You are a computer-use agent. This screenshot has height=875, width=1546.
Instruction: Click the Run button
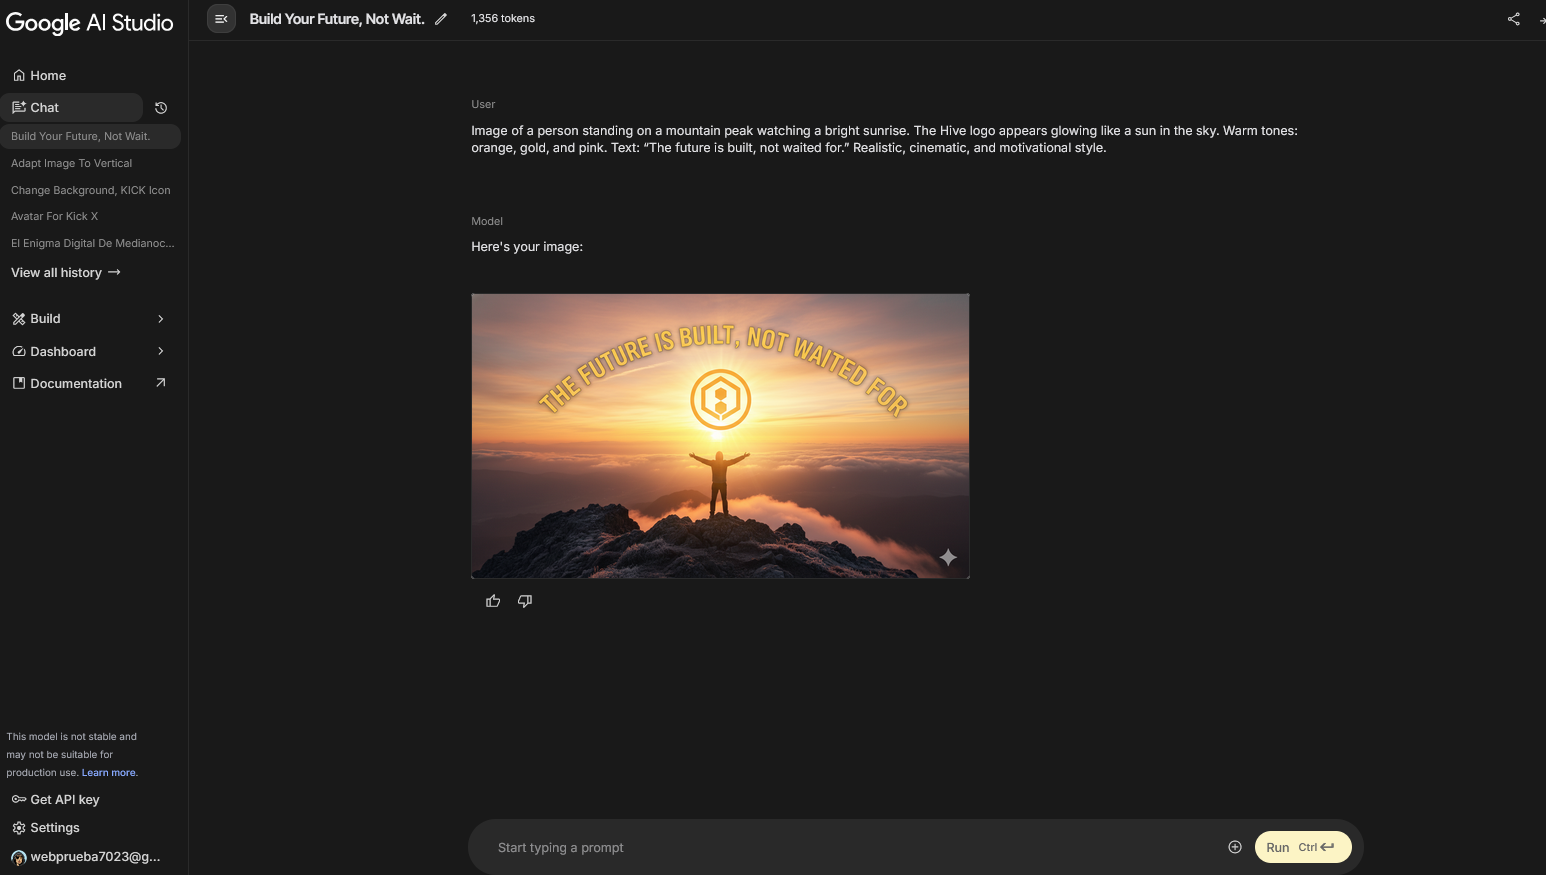[1303, 847]
